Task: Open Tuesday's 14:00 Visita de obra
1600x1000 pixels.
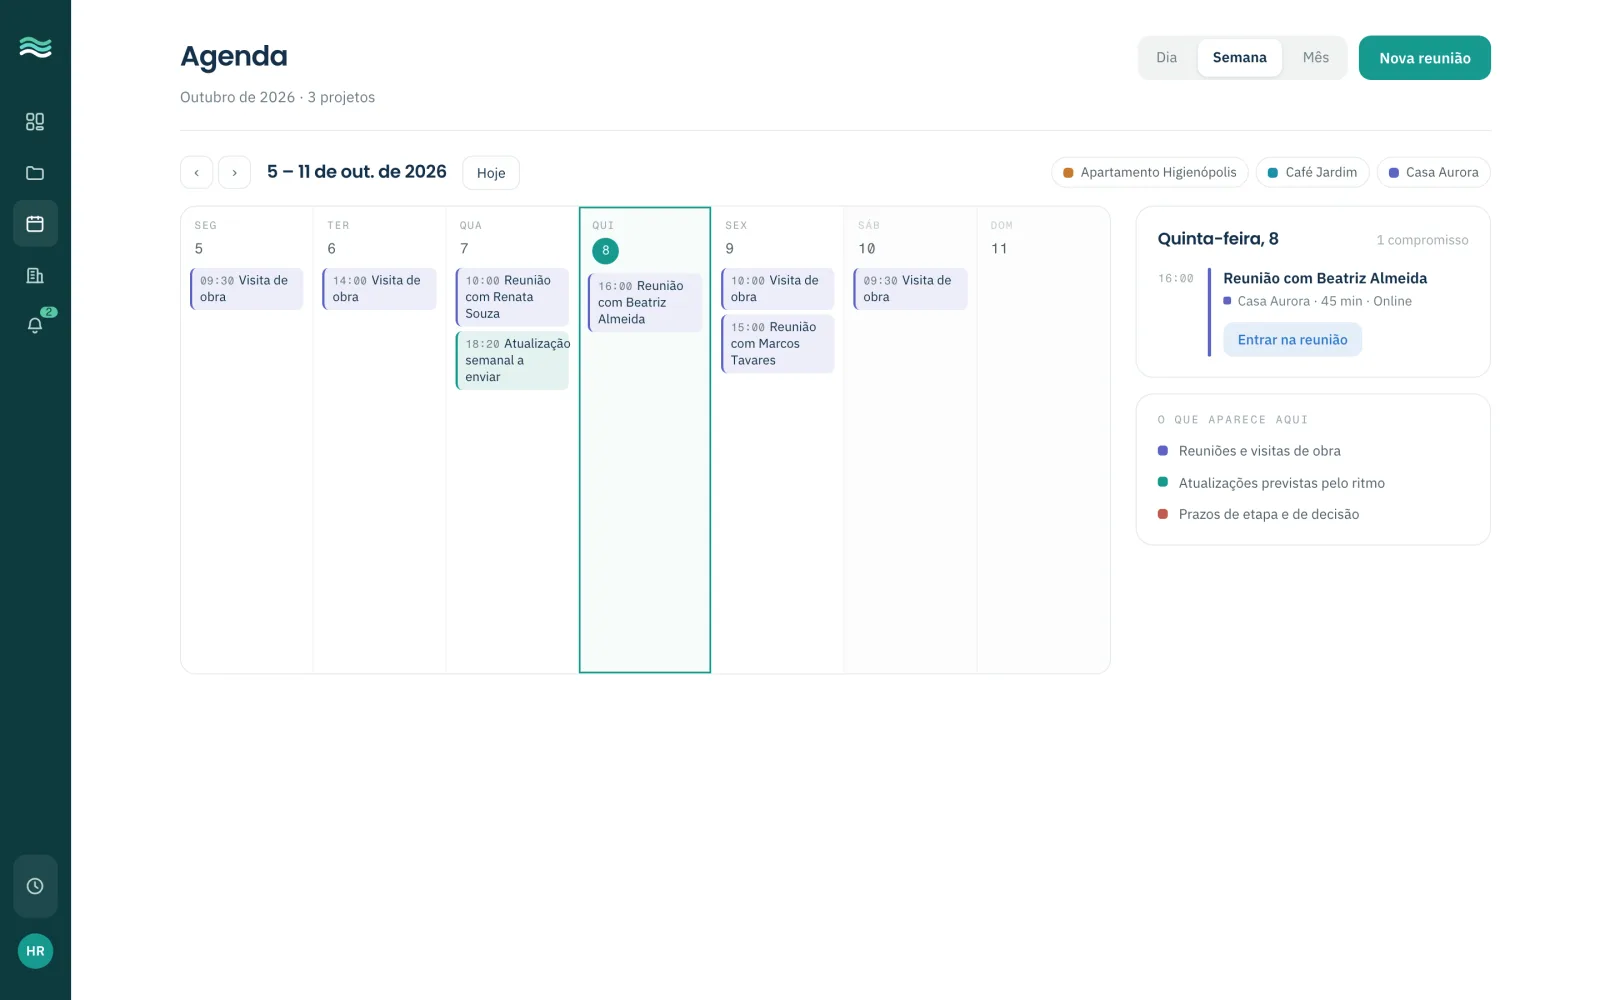Action: click(379, 289)
